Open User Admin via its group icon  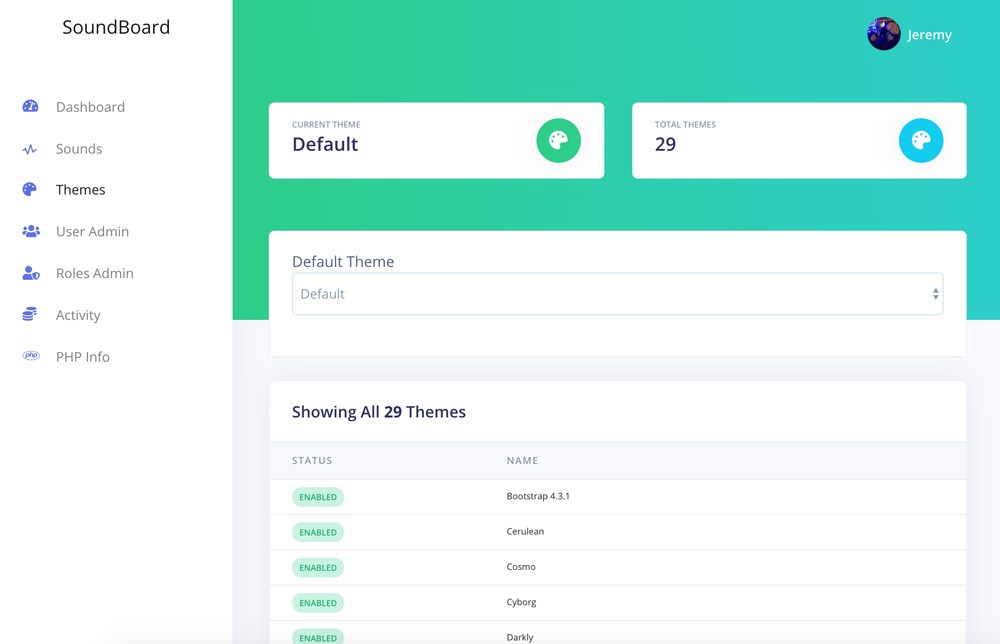[x=29, y=231]
